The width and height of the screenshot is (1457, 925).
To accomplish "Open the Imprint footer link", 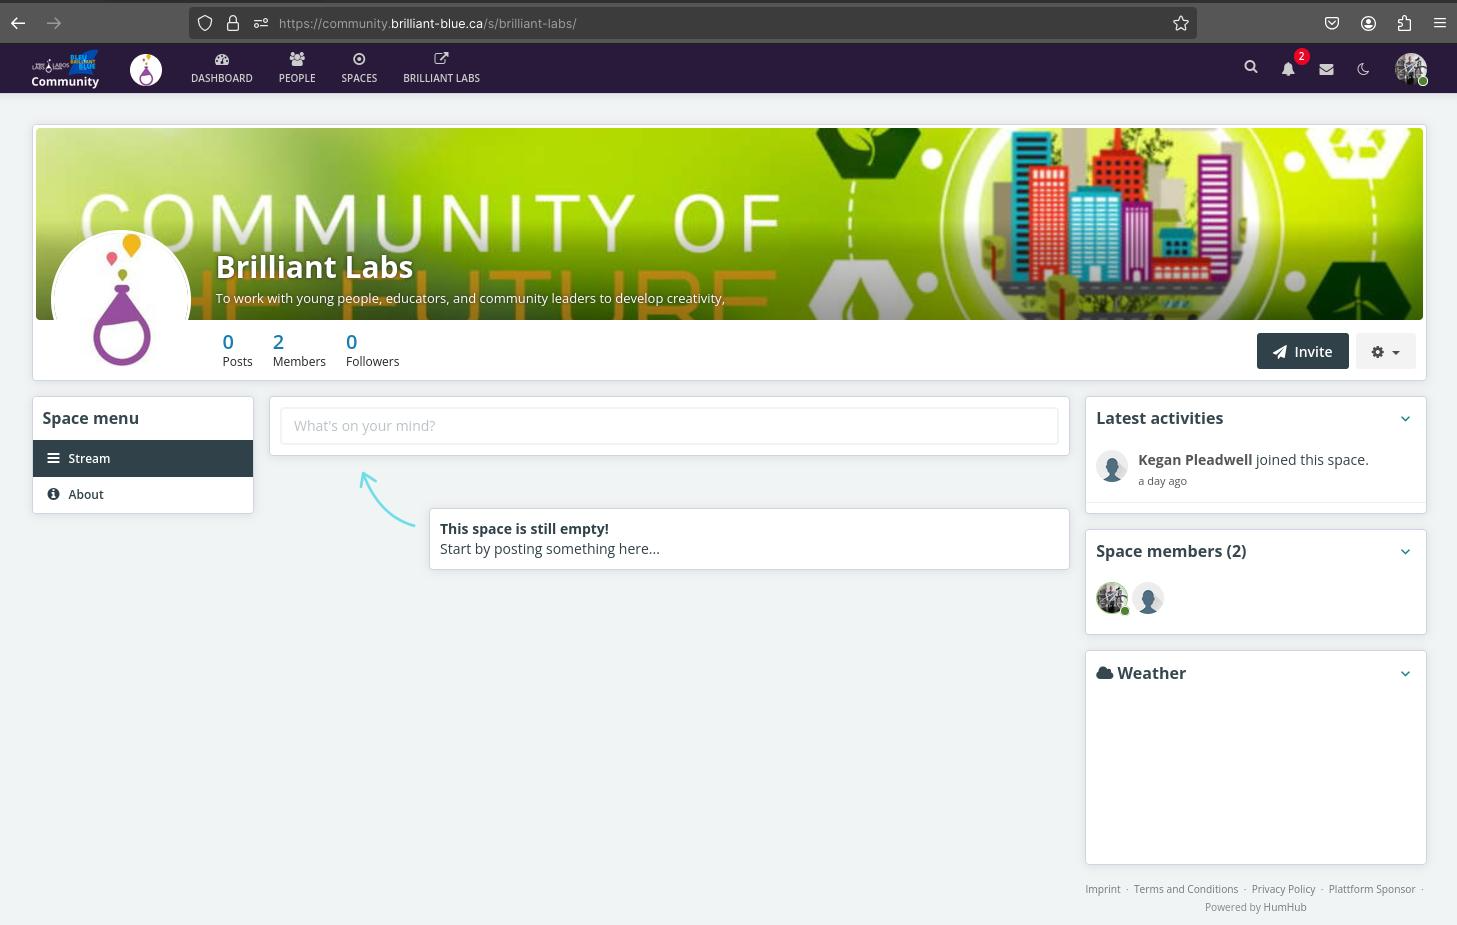I will coord(1103,889).
